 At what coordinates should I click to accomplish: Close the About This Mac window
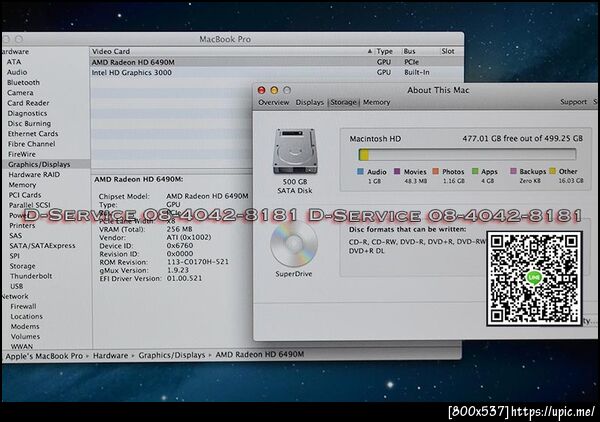click(x=262, y=90)
